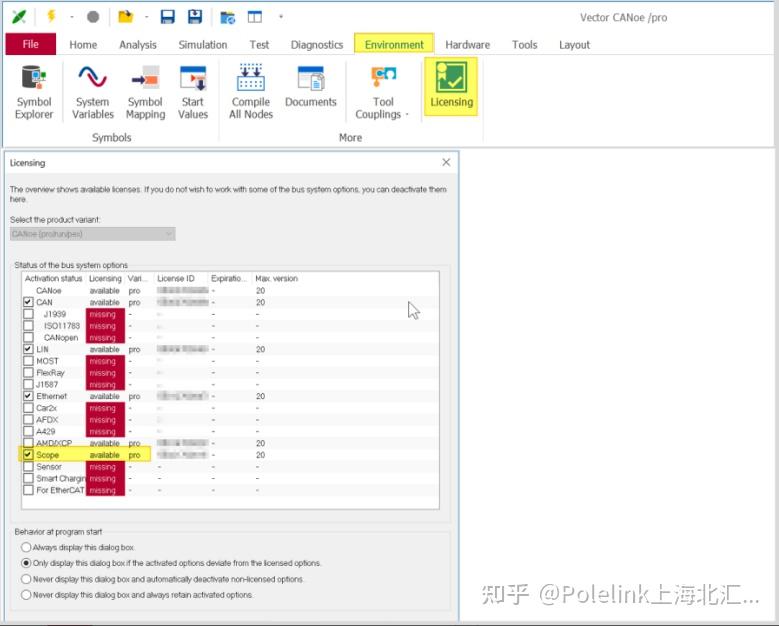Check the J1939 option checkbox
The width and height of the screenshot is (779, 626).
[x=28, y=314]
